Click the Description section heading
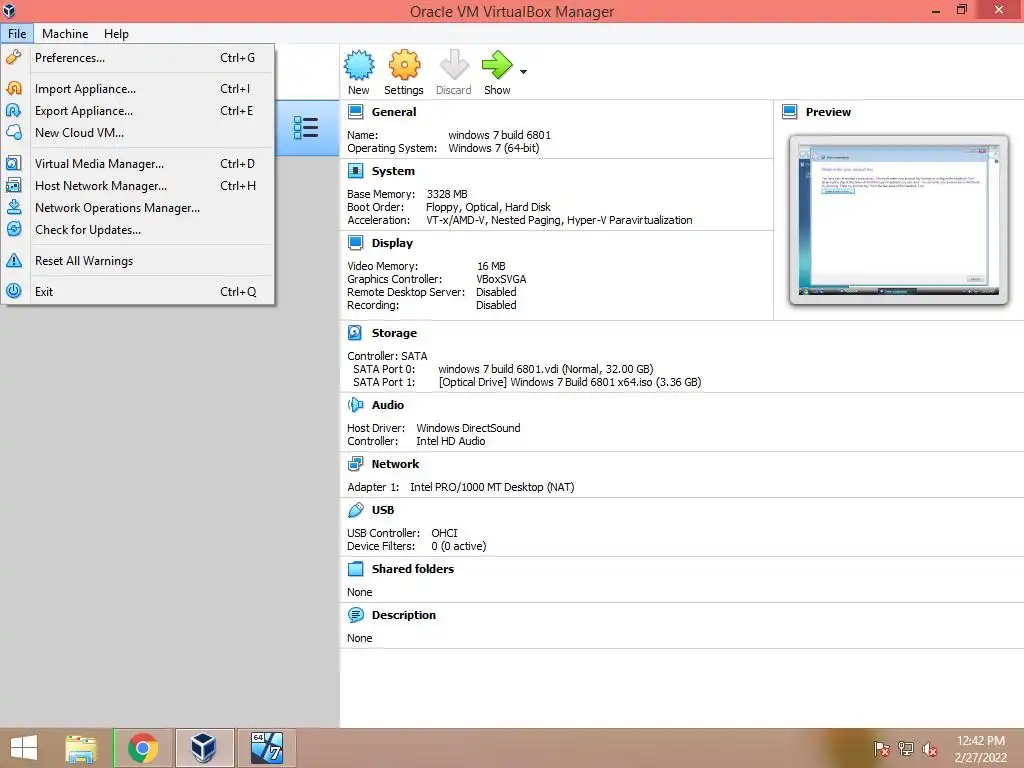Image resolution: width=1024 pixels, height=768 pixels. [x=404, y=615]
